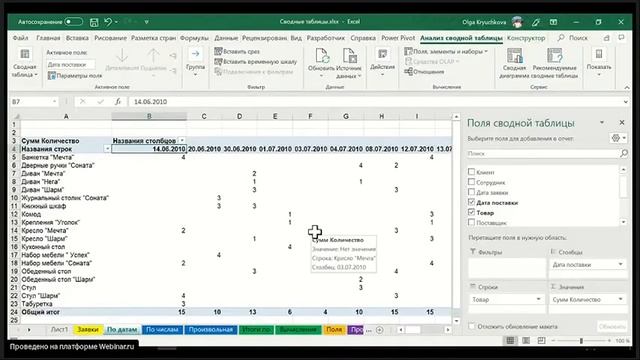Click the Save icon in title bar
The height and width of the screenshot is (360, 640).
[94, 22]
